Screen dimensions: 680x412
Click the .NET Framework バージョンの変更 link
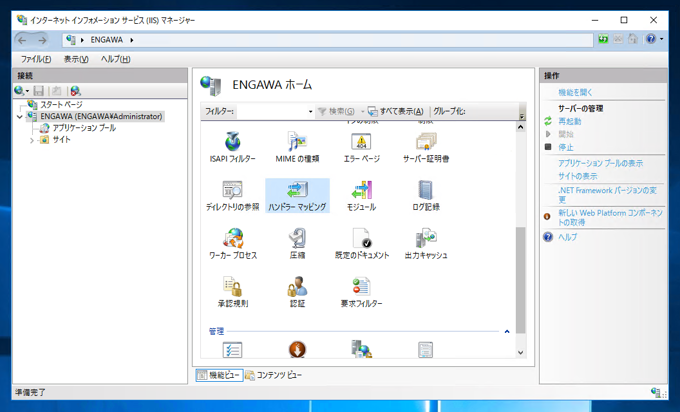(607, 195)
